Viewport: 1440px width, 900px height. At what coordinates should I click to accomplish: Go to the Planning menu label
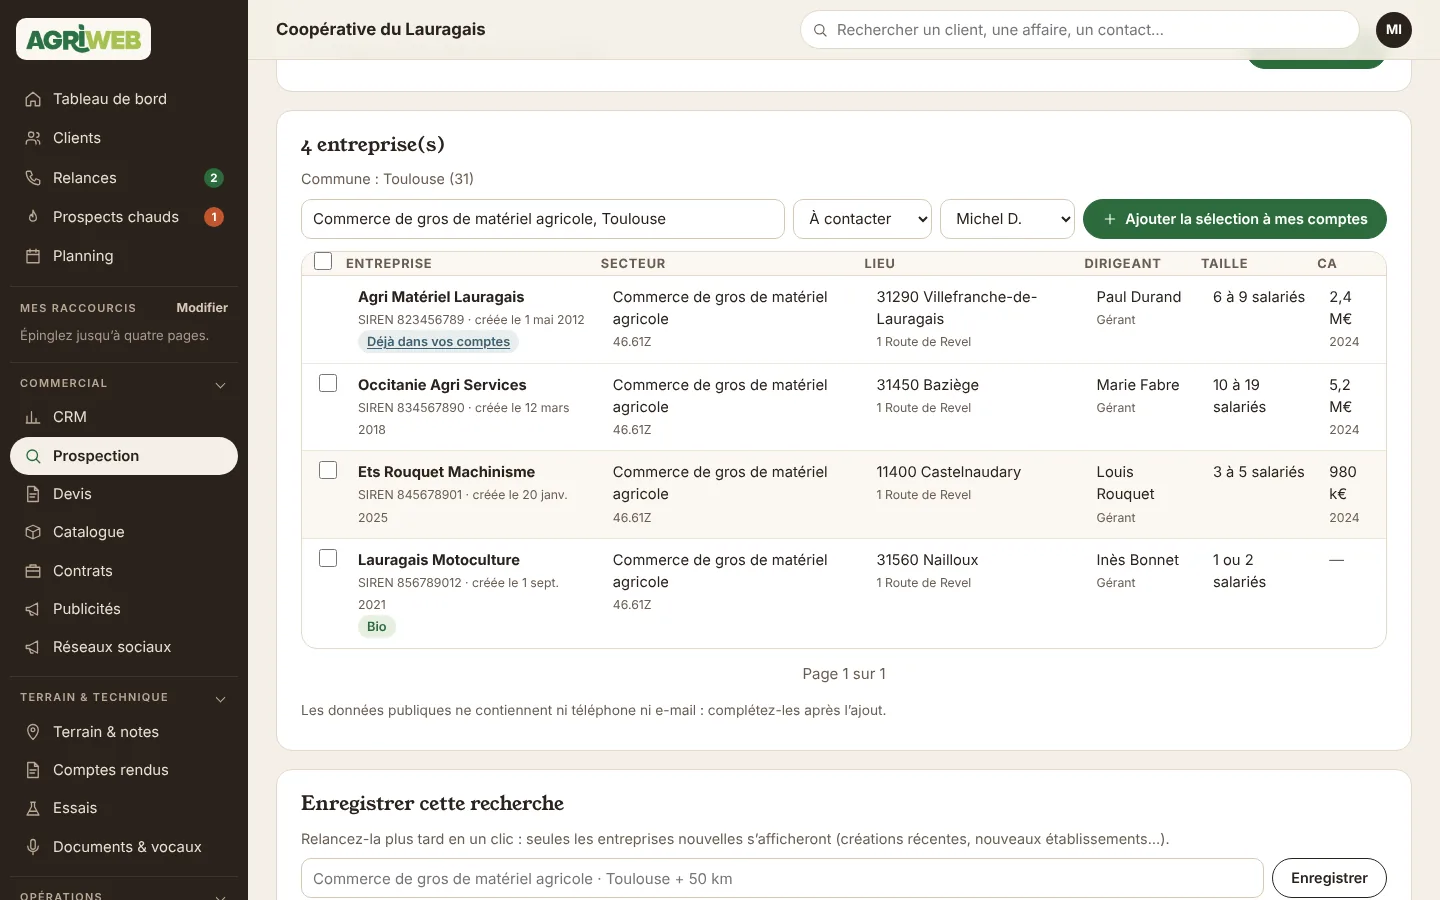click(83, 256)
